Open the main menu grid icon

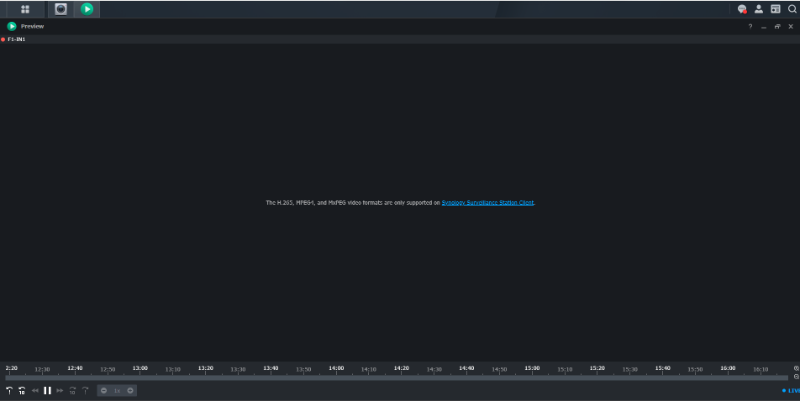point(25,9)
